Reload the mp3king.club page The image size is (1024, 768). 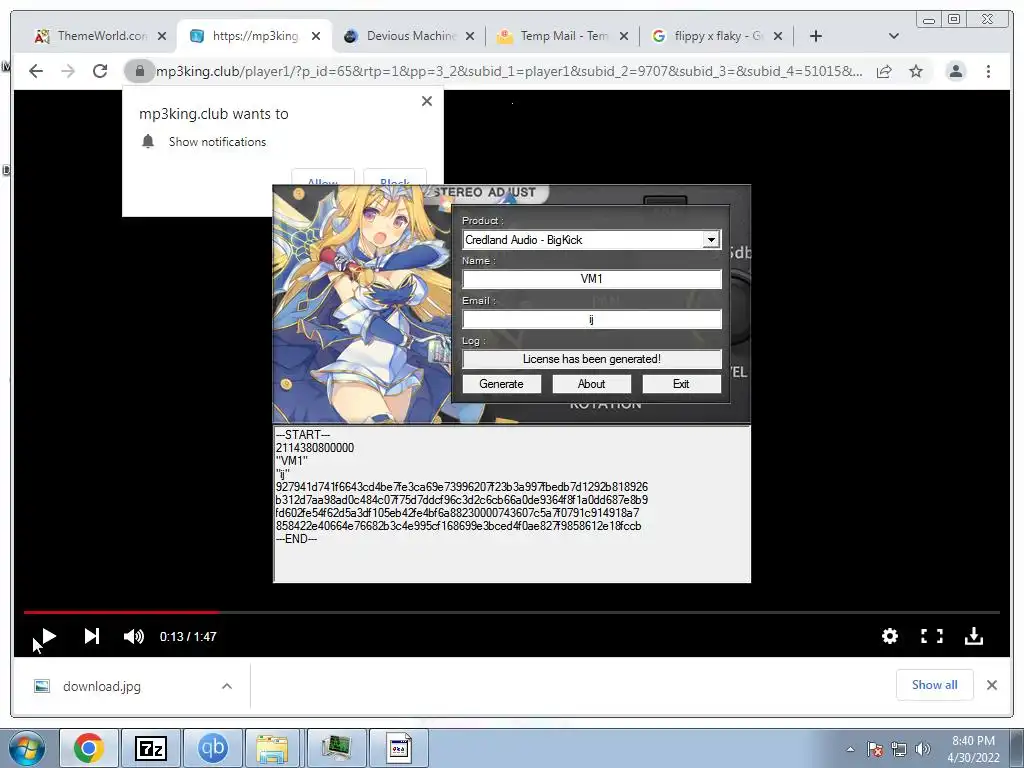coord(100,71)
